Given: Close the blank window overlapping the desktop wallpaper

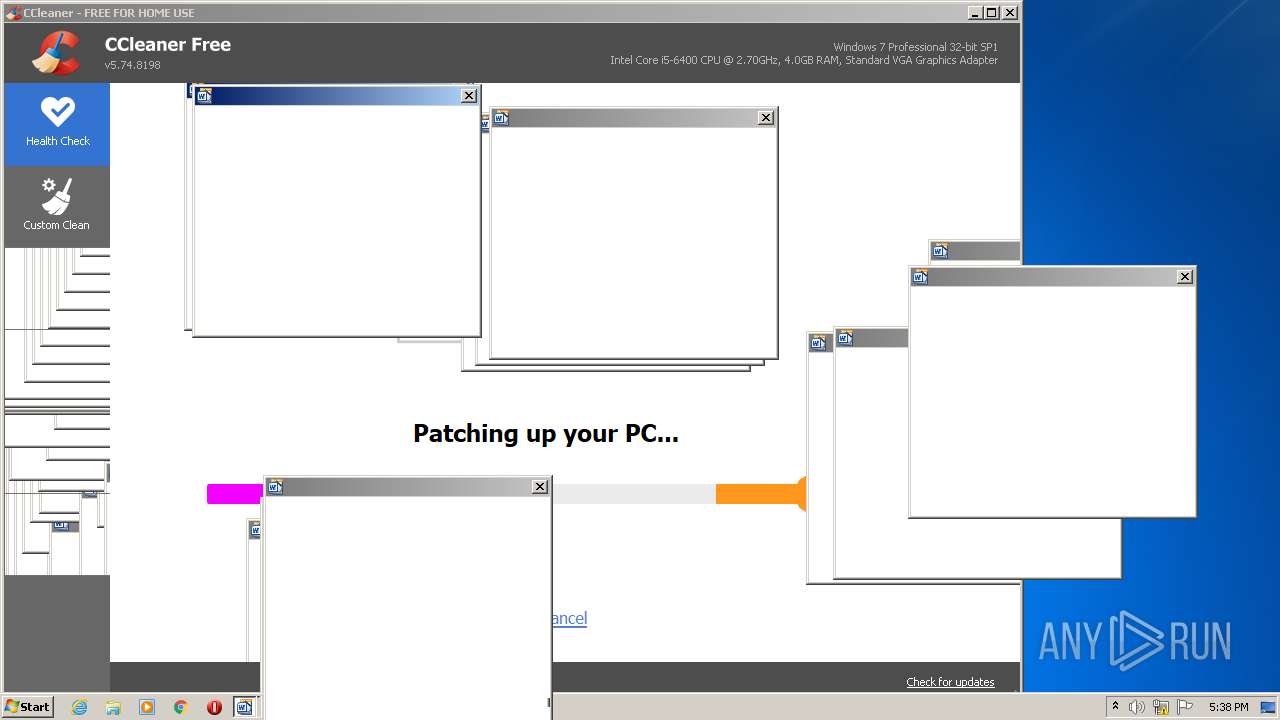Looking at the screenshot, I should [x=1185, y=277].
